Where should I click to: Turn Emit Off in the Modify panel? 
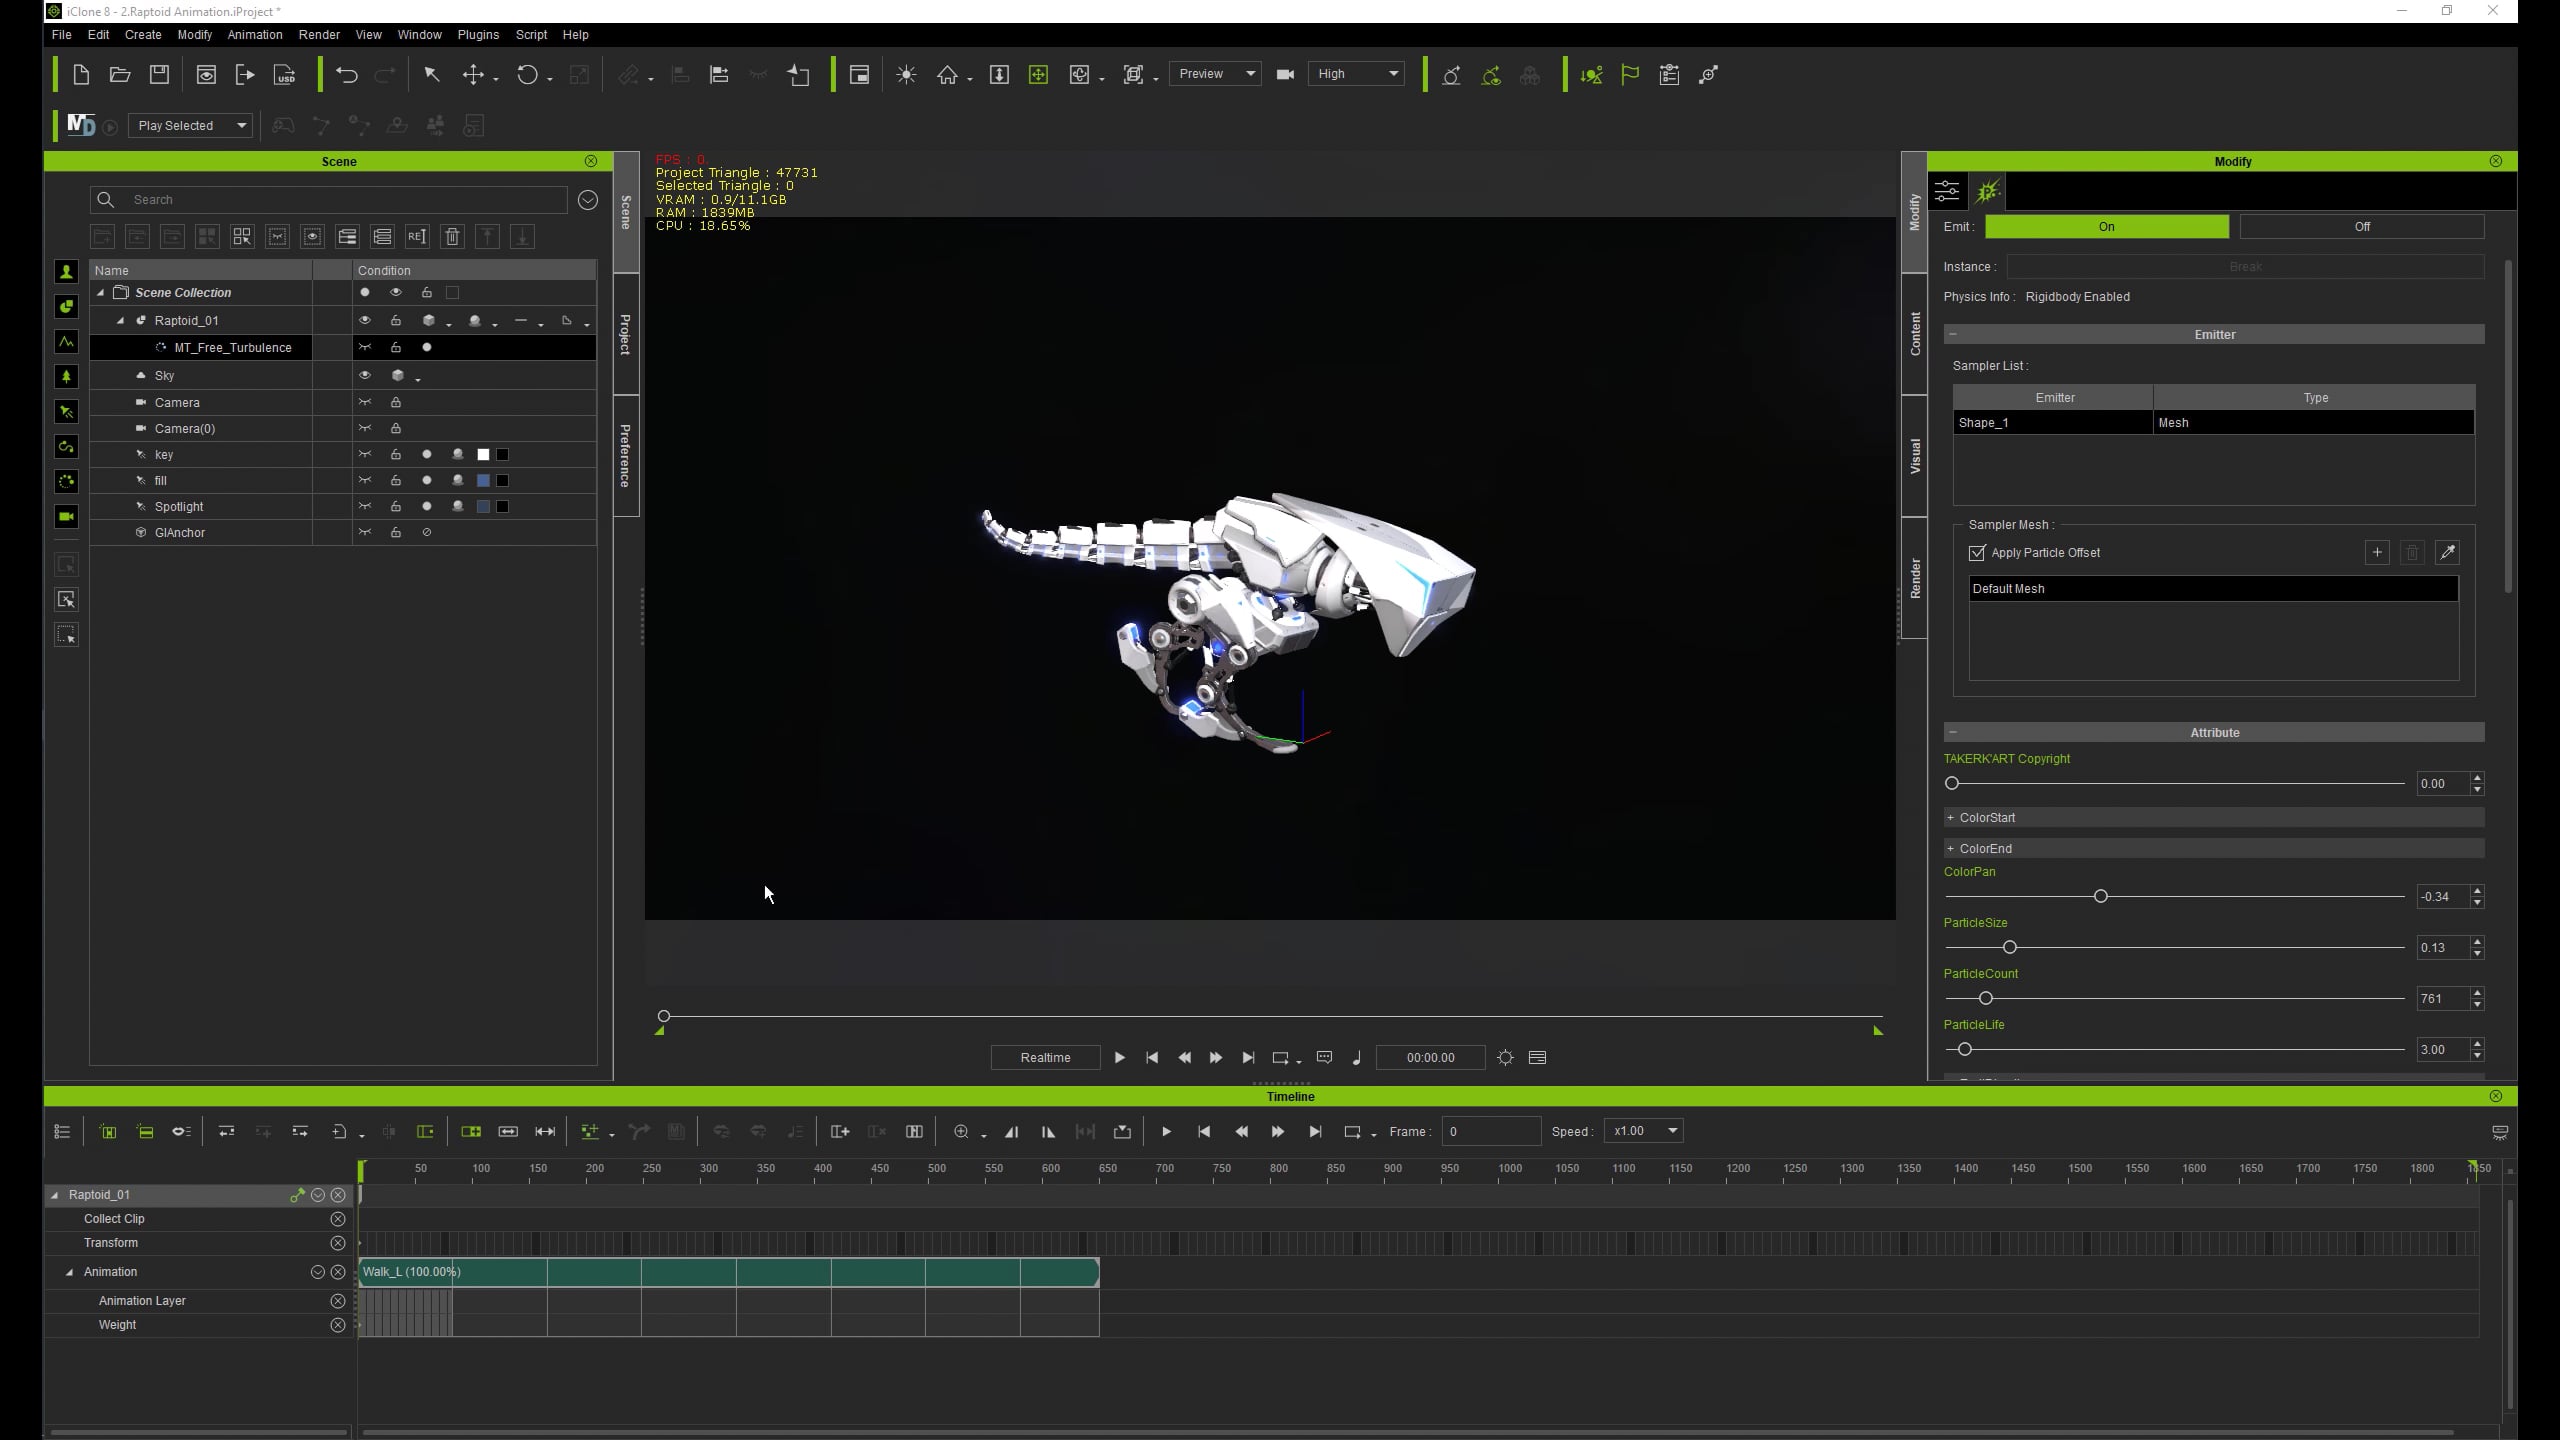tap(2360, 226)
